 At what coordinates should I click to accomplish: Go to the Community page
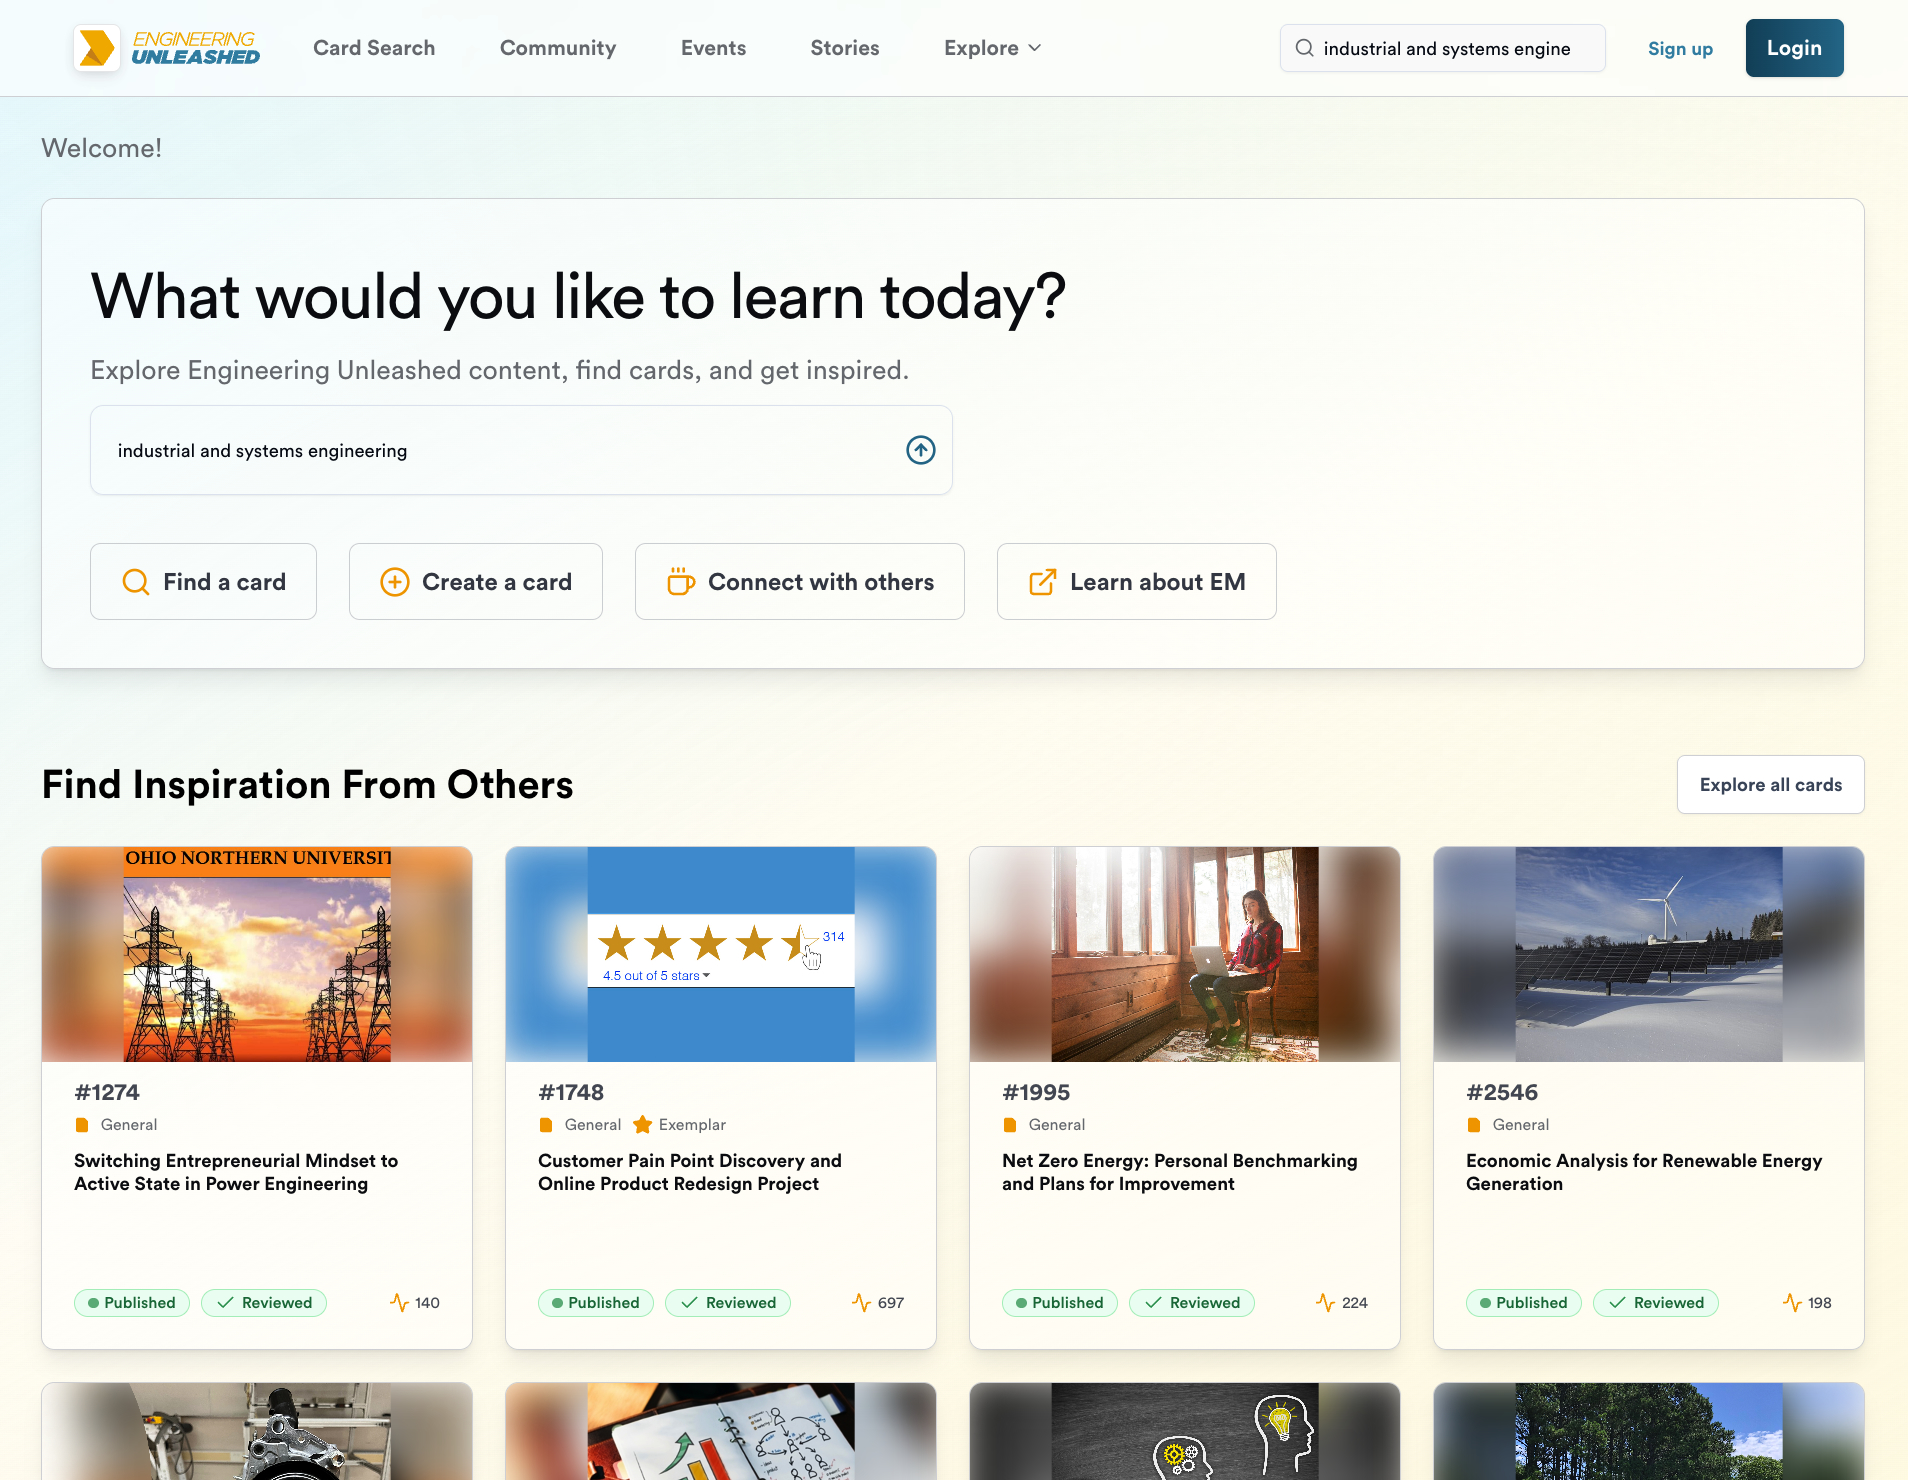coord(558,48)
